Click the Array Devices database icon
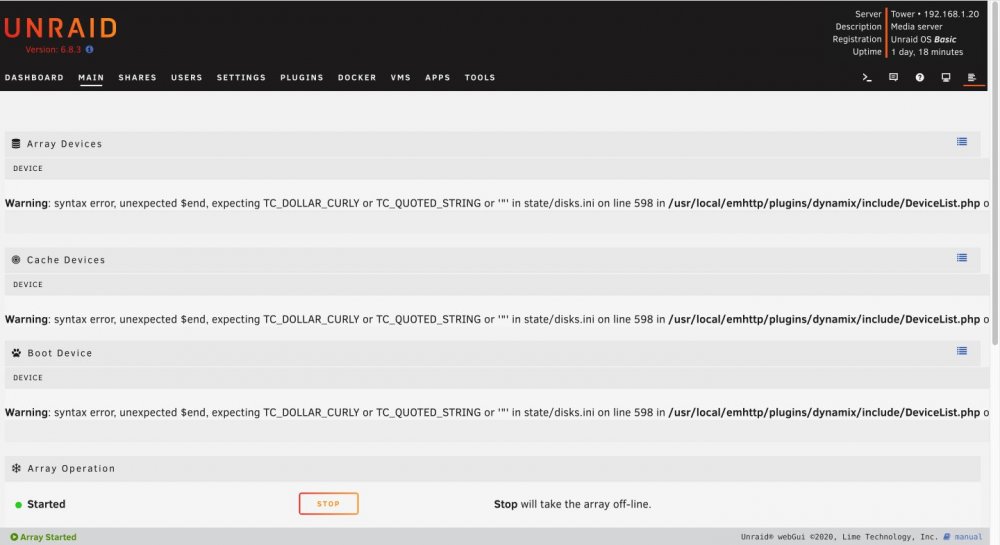The image size is (1000, 545). pyautogui.click(x=16, y=143)
